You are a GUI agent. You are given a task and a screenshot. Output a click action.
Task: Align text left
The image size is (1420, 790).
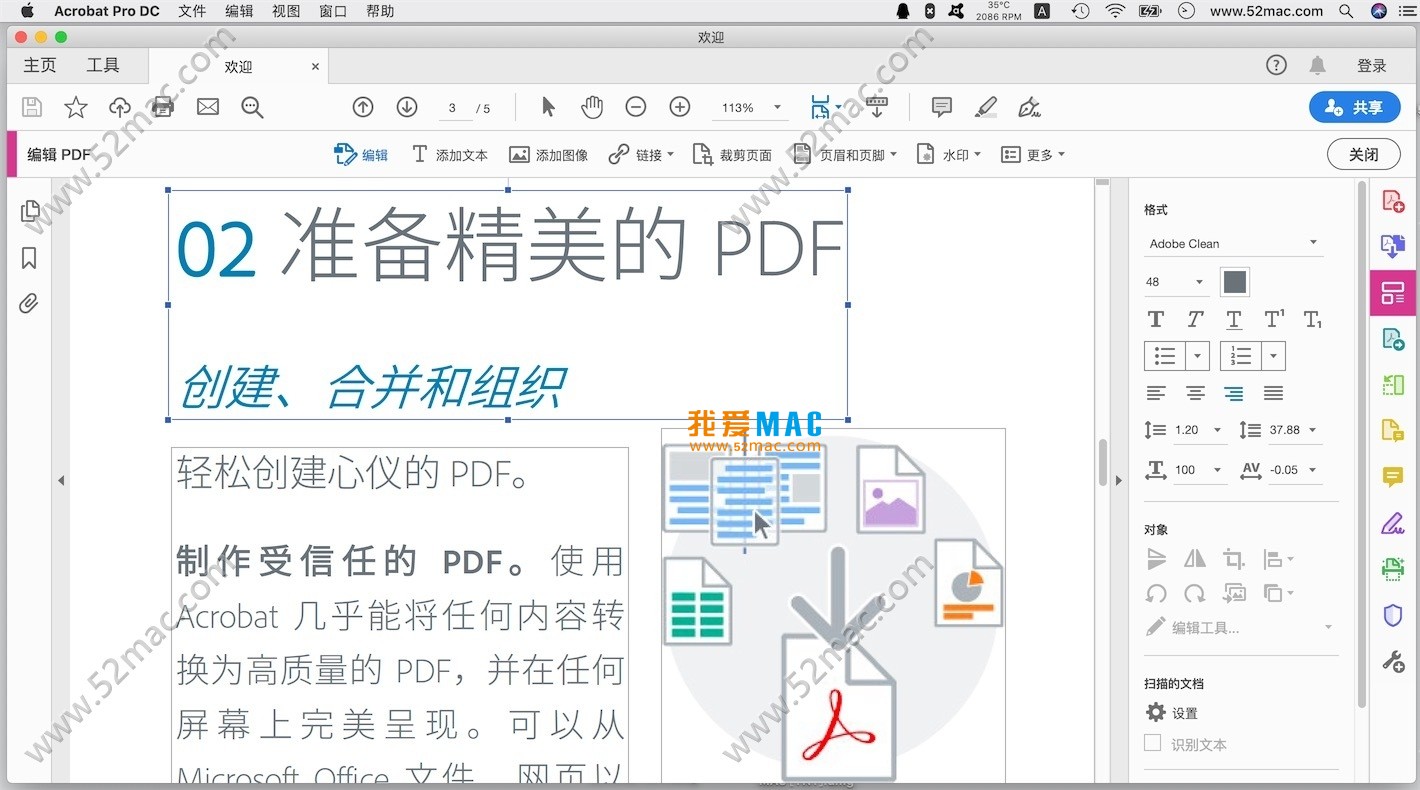[1156, 393]
